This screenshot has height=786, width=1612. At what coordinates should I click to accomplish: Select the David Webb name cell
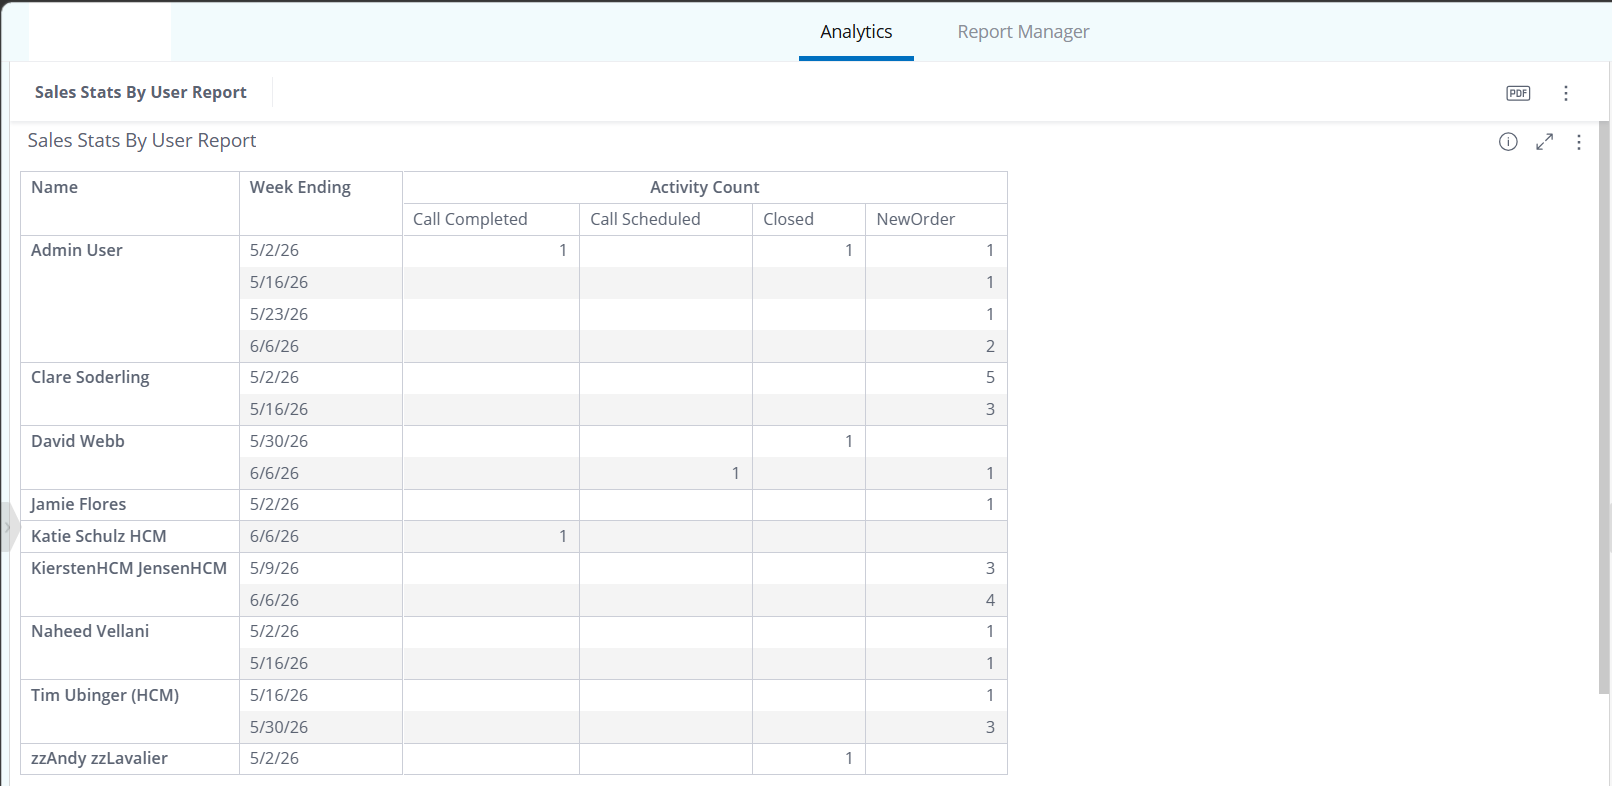(x=130, y=457)
